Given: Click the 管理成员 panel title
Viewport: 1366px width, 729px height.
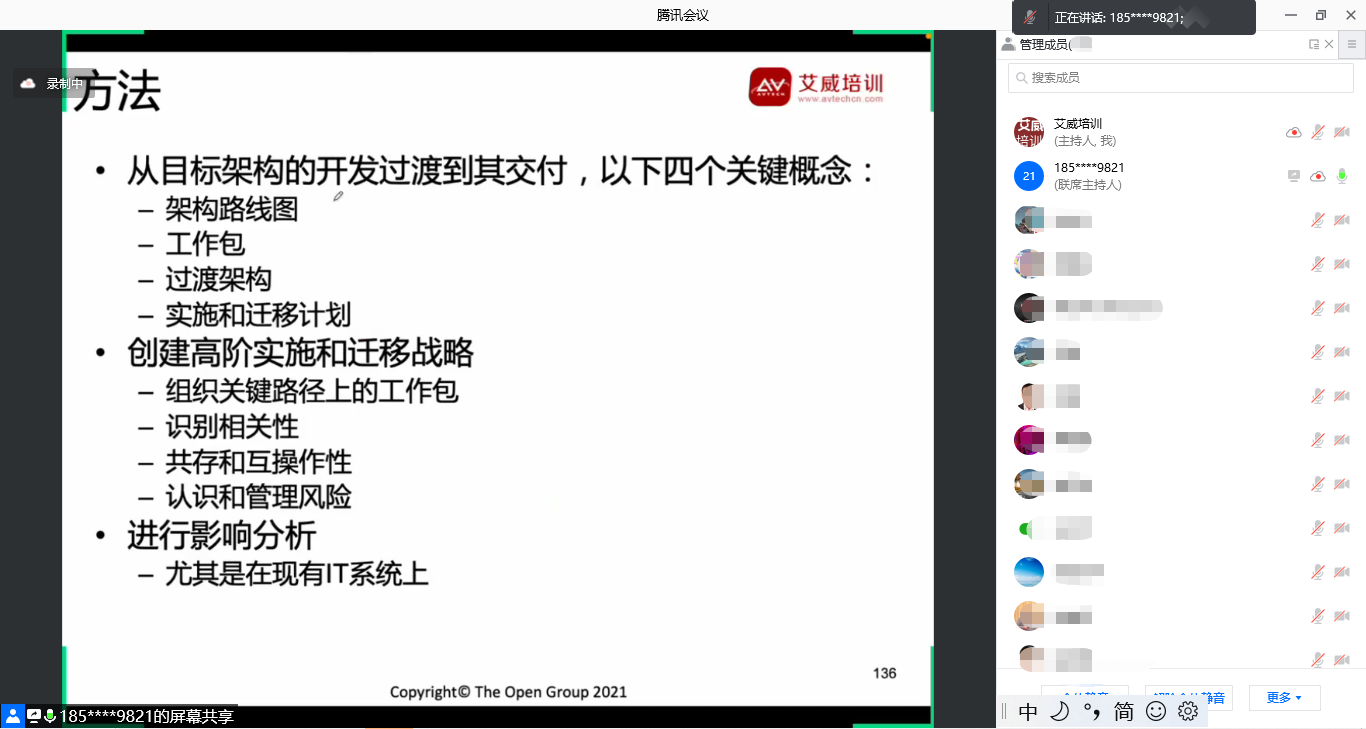Looking at the screenshot, I should [x=1044, y=44].
